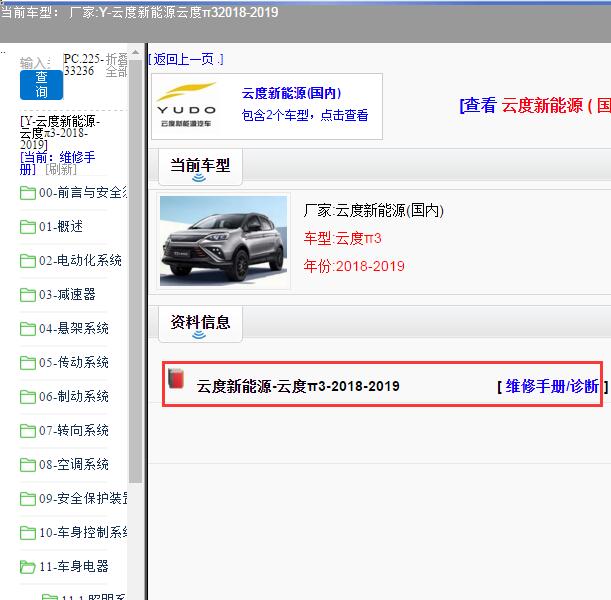Viewport: 611px width, 600px height.
Task: Expand the 08-空调系统 tree item
Action: pyautogui.click(x=74, y=464)
